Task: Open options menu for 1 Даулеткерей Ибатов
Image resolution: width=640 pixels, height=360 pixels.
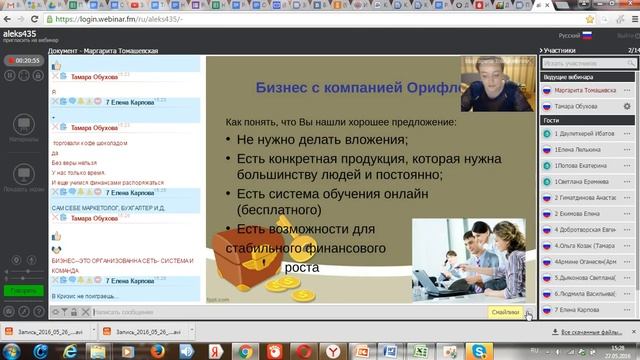Action: pos(627,134)
